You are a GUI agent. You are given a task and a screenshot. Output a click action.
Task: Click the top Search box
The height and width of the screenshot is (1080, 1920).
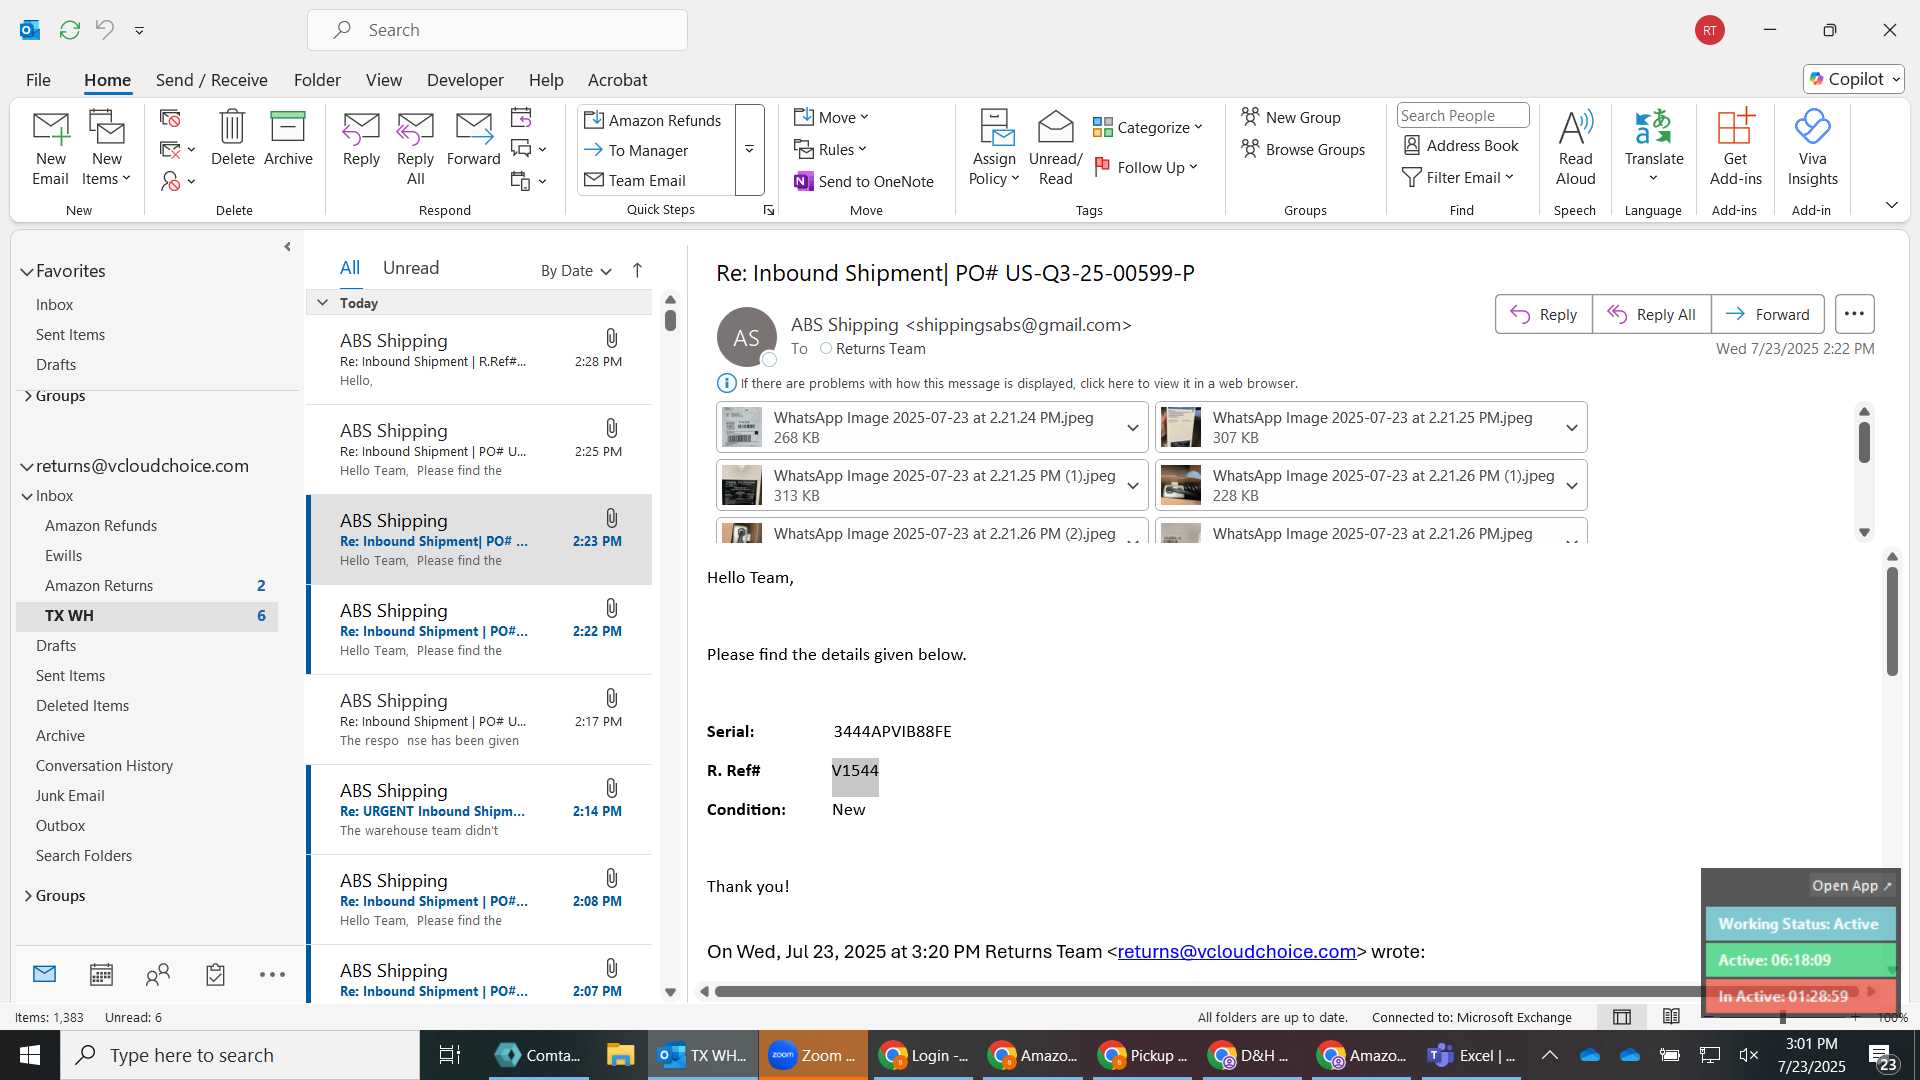(497, 30)
